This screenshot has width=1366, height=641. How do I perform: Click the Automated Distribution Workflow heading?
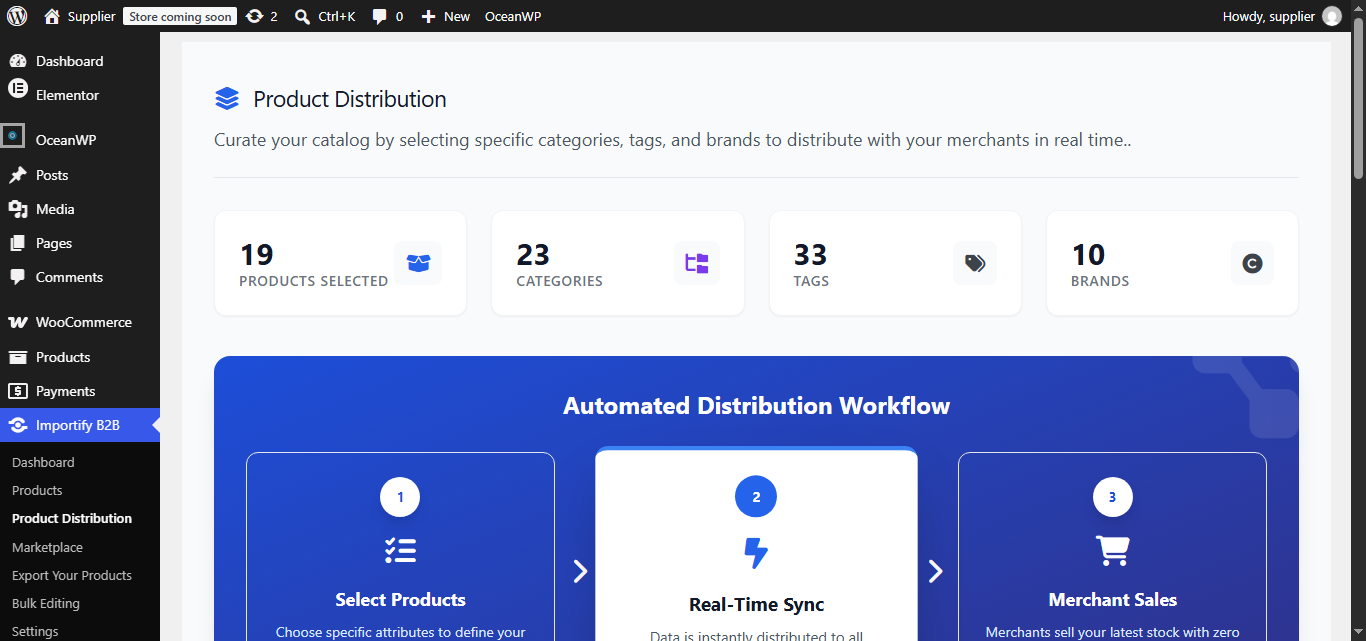[x=756, y=406]
